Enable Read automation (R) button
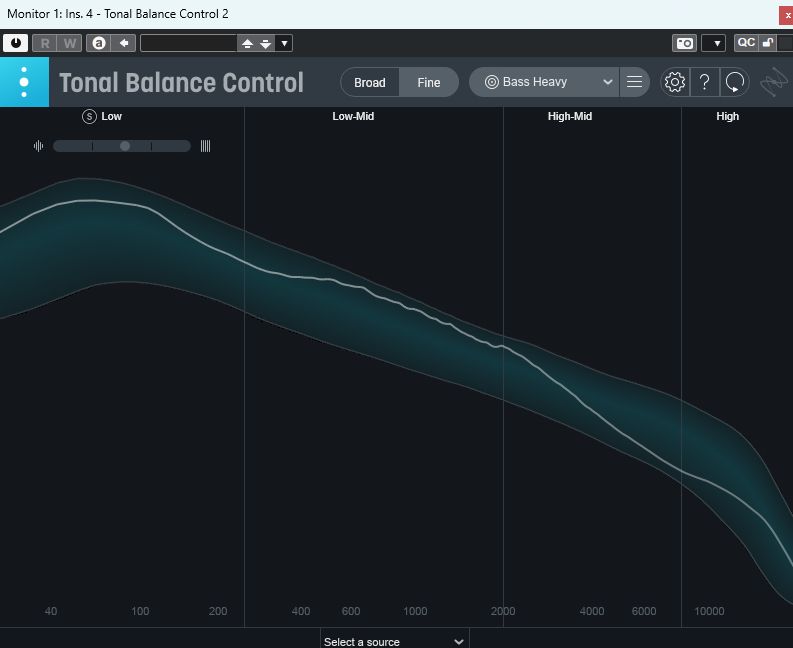 45,43
